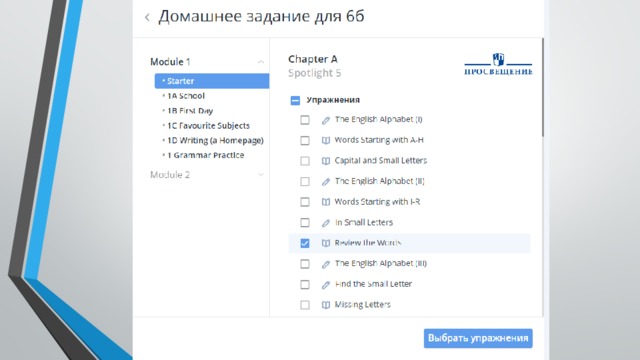Click book icon of Words Starting with A-H
The height and width of the screenshot is (360, 640).
pos(325,140)
